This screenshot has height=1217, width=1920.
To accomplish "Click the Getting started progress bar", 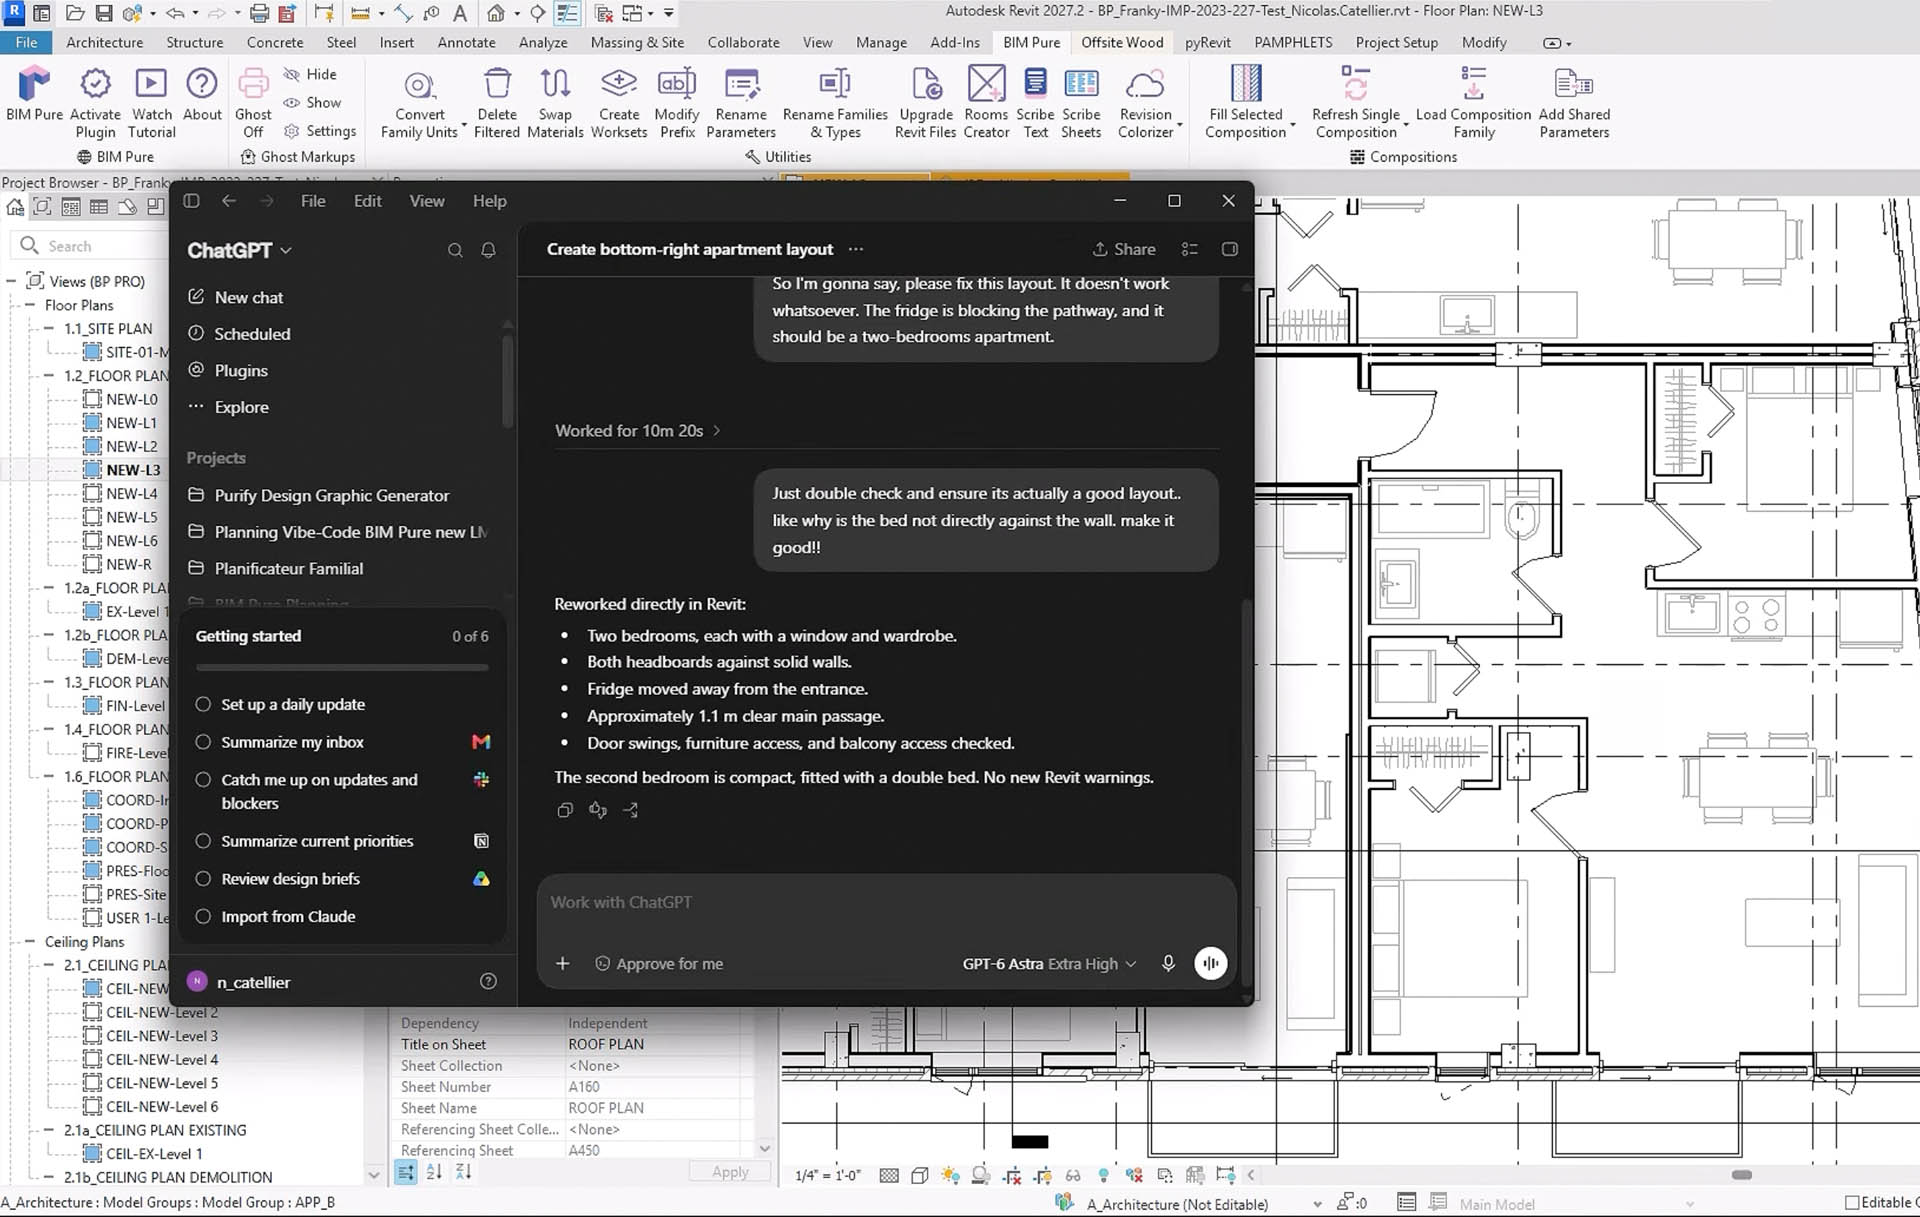I will point(342,667).
